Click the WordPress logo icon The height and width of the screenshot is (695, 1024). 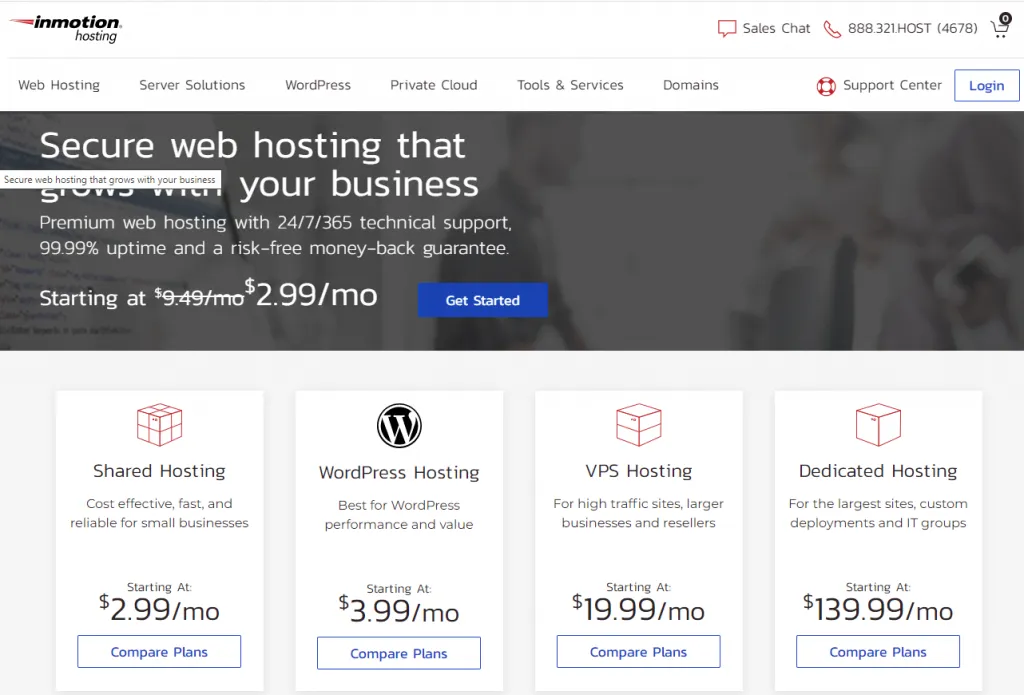pos(399,426)
